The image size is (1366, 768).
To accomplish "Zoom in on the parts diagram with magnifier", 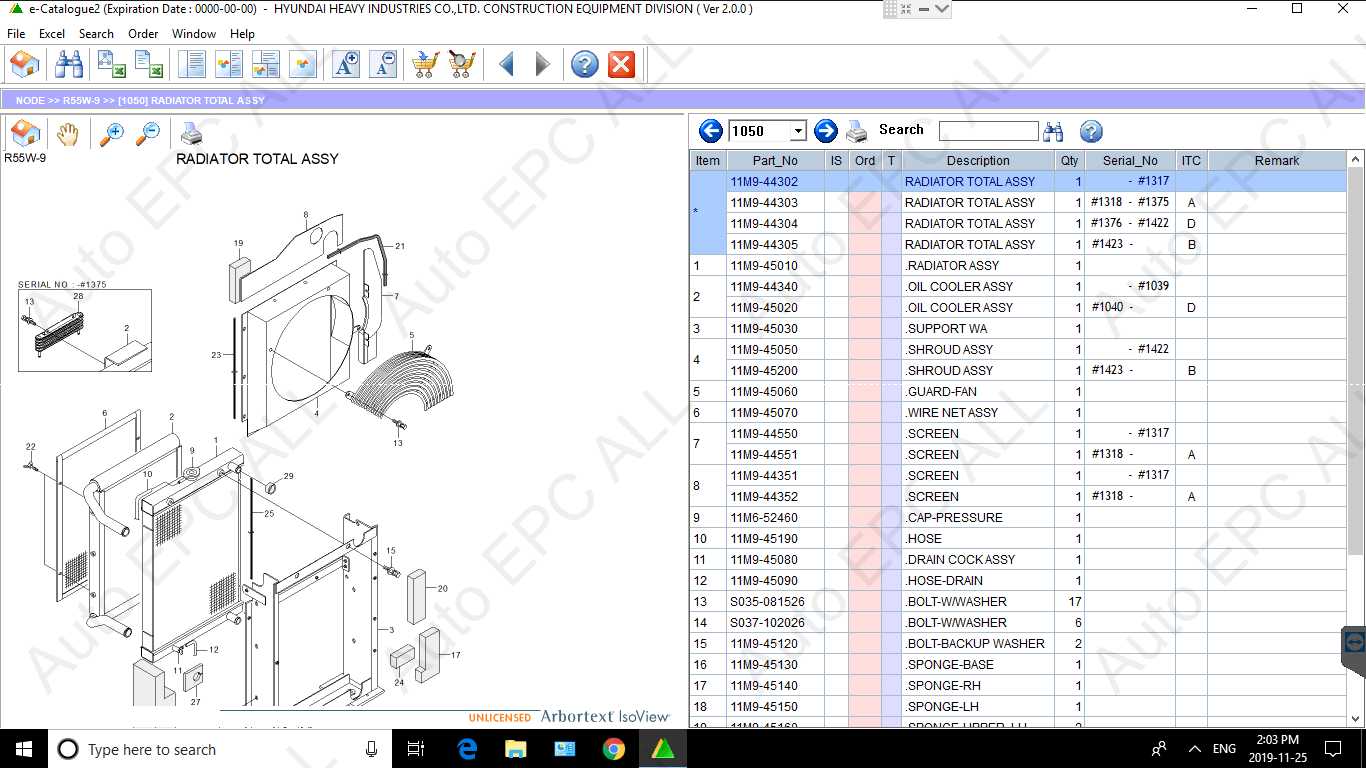I will click(x=112, y=132).
